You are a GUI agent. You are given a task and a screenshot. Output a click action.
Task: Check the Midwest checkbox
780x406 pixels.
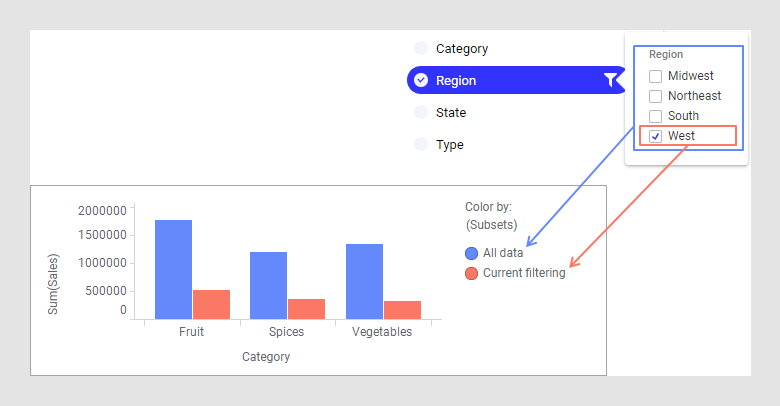pos(656,76)
